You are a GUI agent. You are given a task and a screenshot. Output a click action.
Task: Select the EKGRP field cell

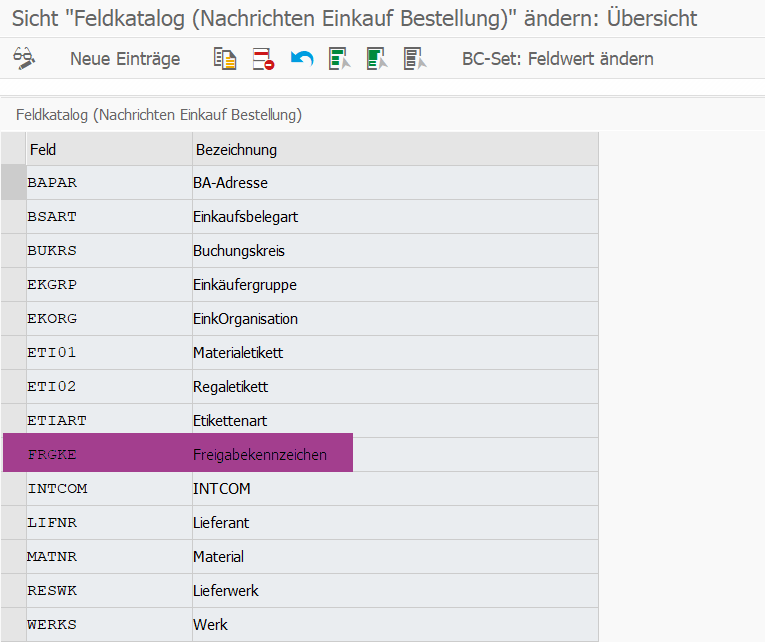pos(109,284)
